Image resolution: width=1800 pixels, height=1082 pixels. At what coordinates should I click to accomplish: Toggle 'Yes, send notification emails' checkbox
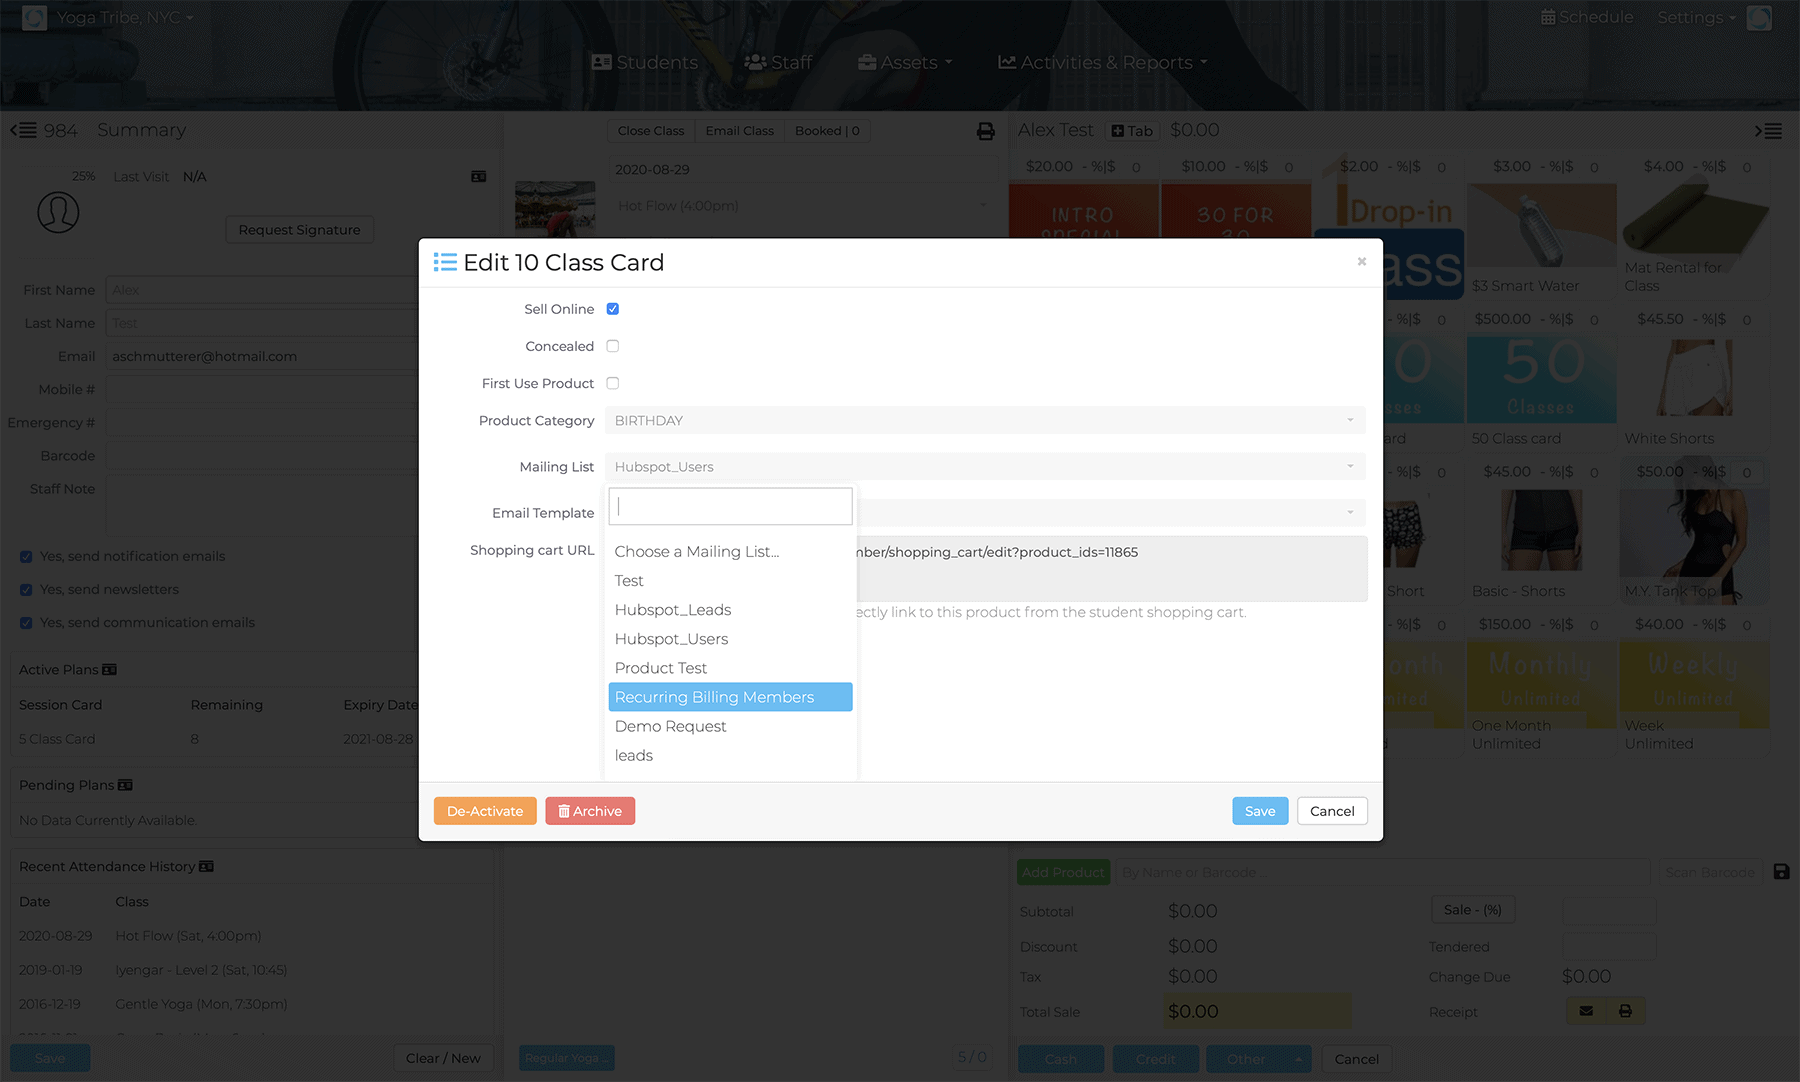[x=26, y=557]
